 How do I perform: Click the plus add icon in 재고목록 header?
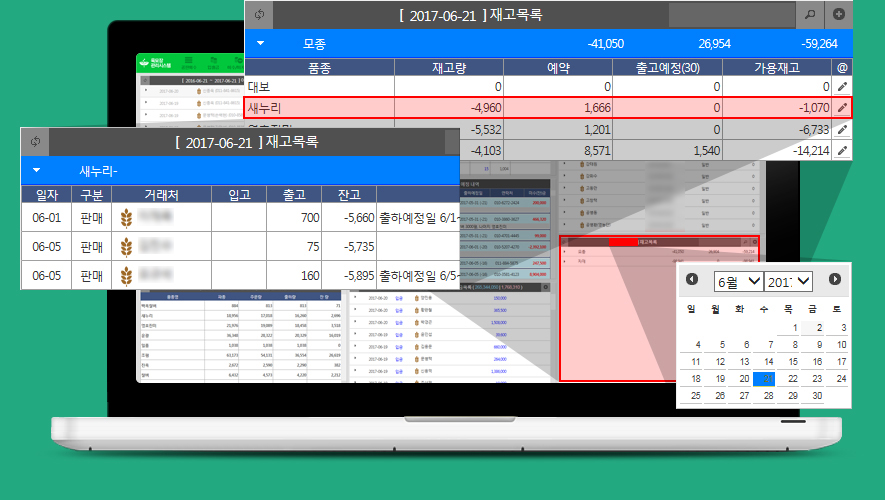point(839,15)
